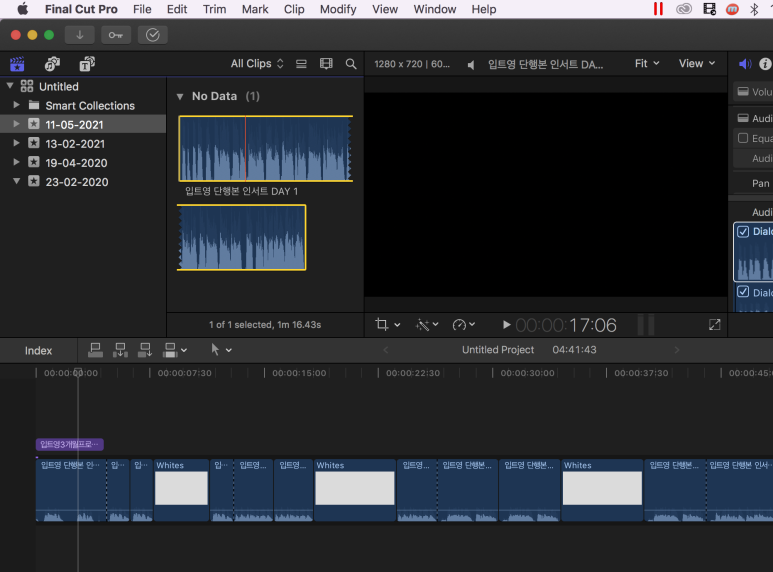This screenshot has width=773, height=572.
Task: Open the overwrite edit options dropdown
Action: tap(175, 350)
